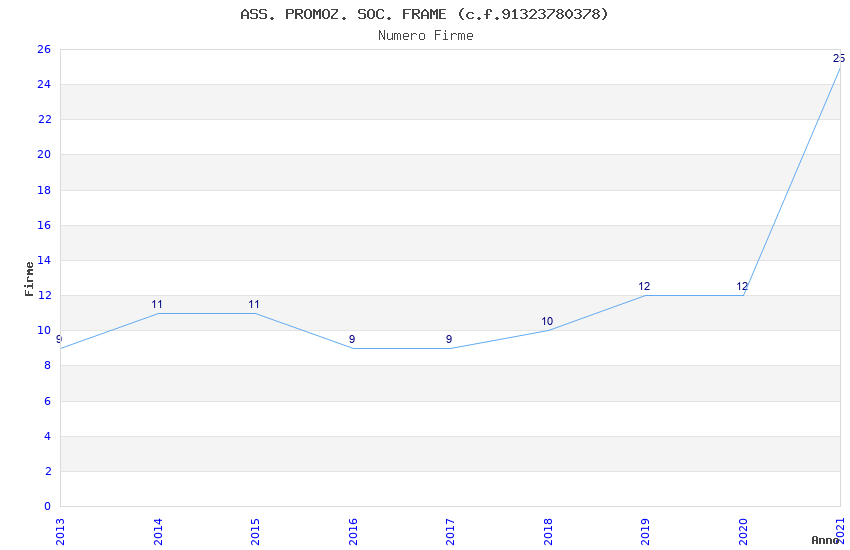Click the Anno x-axis label
This screenshot has width=850, height=550.
click(x=825, y=540)
